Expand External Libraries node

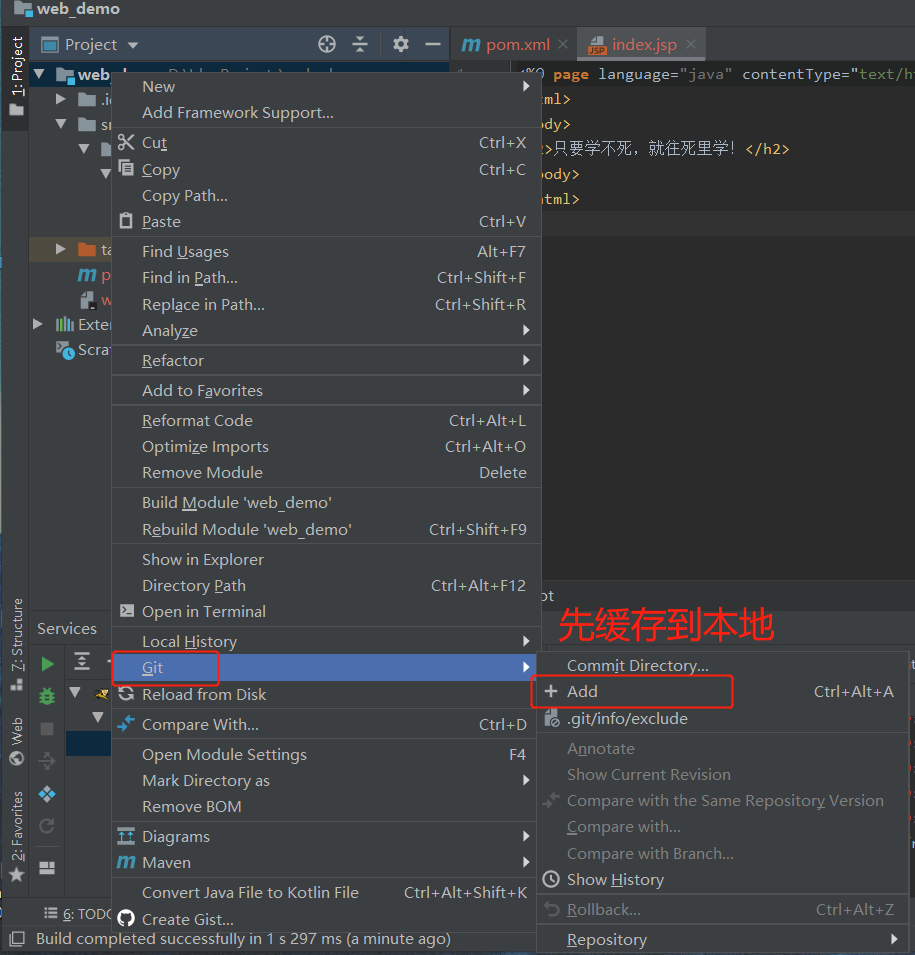[x=38, y=324]
